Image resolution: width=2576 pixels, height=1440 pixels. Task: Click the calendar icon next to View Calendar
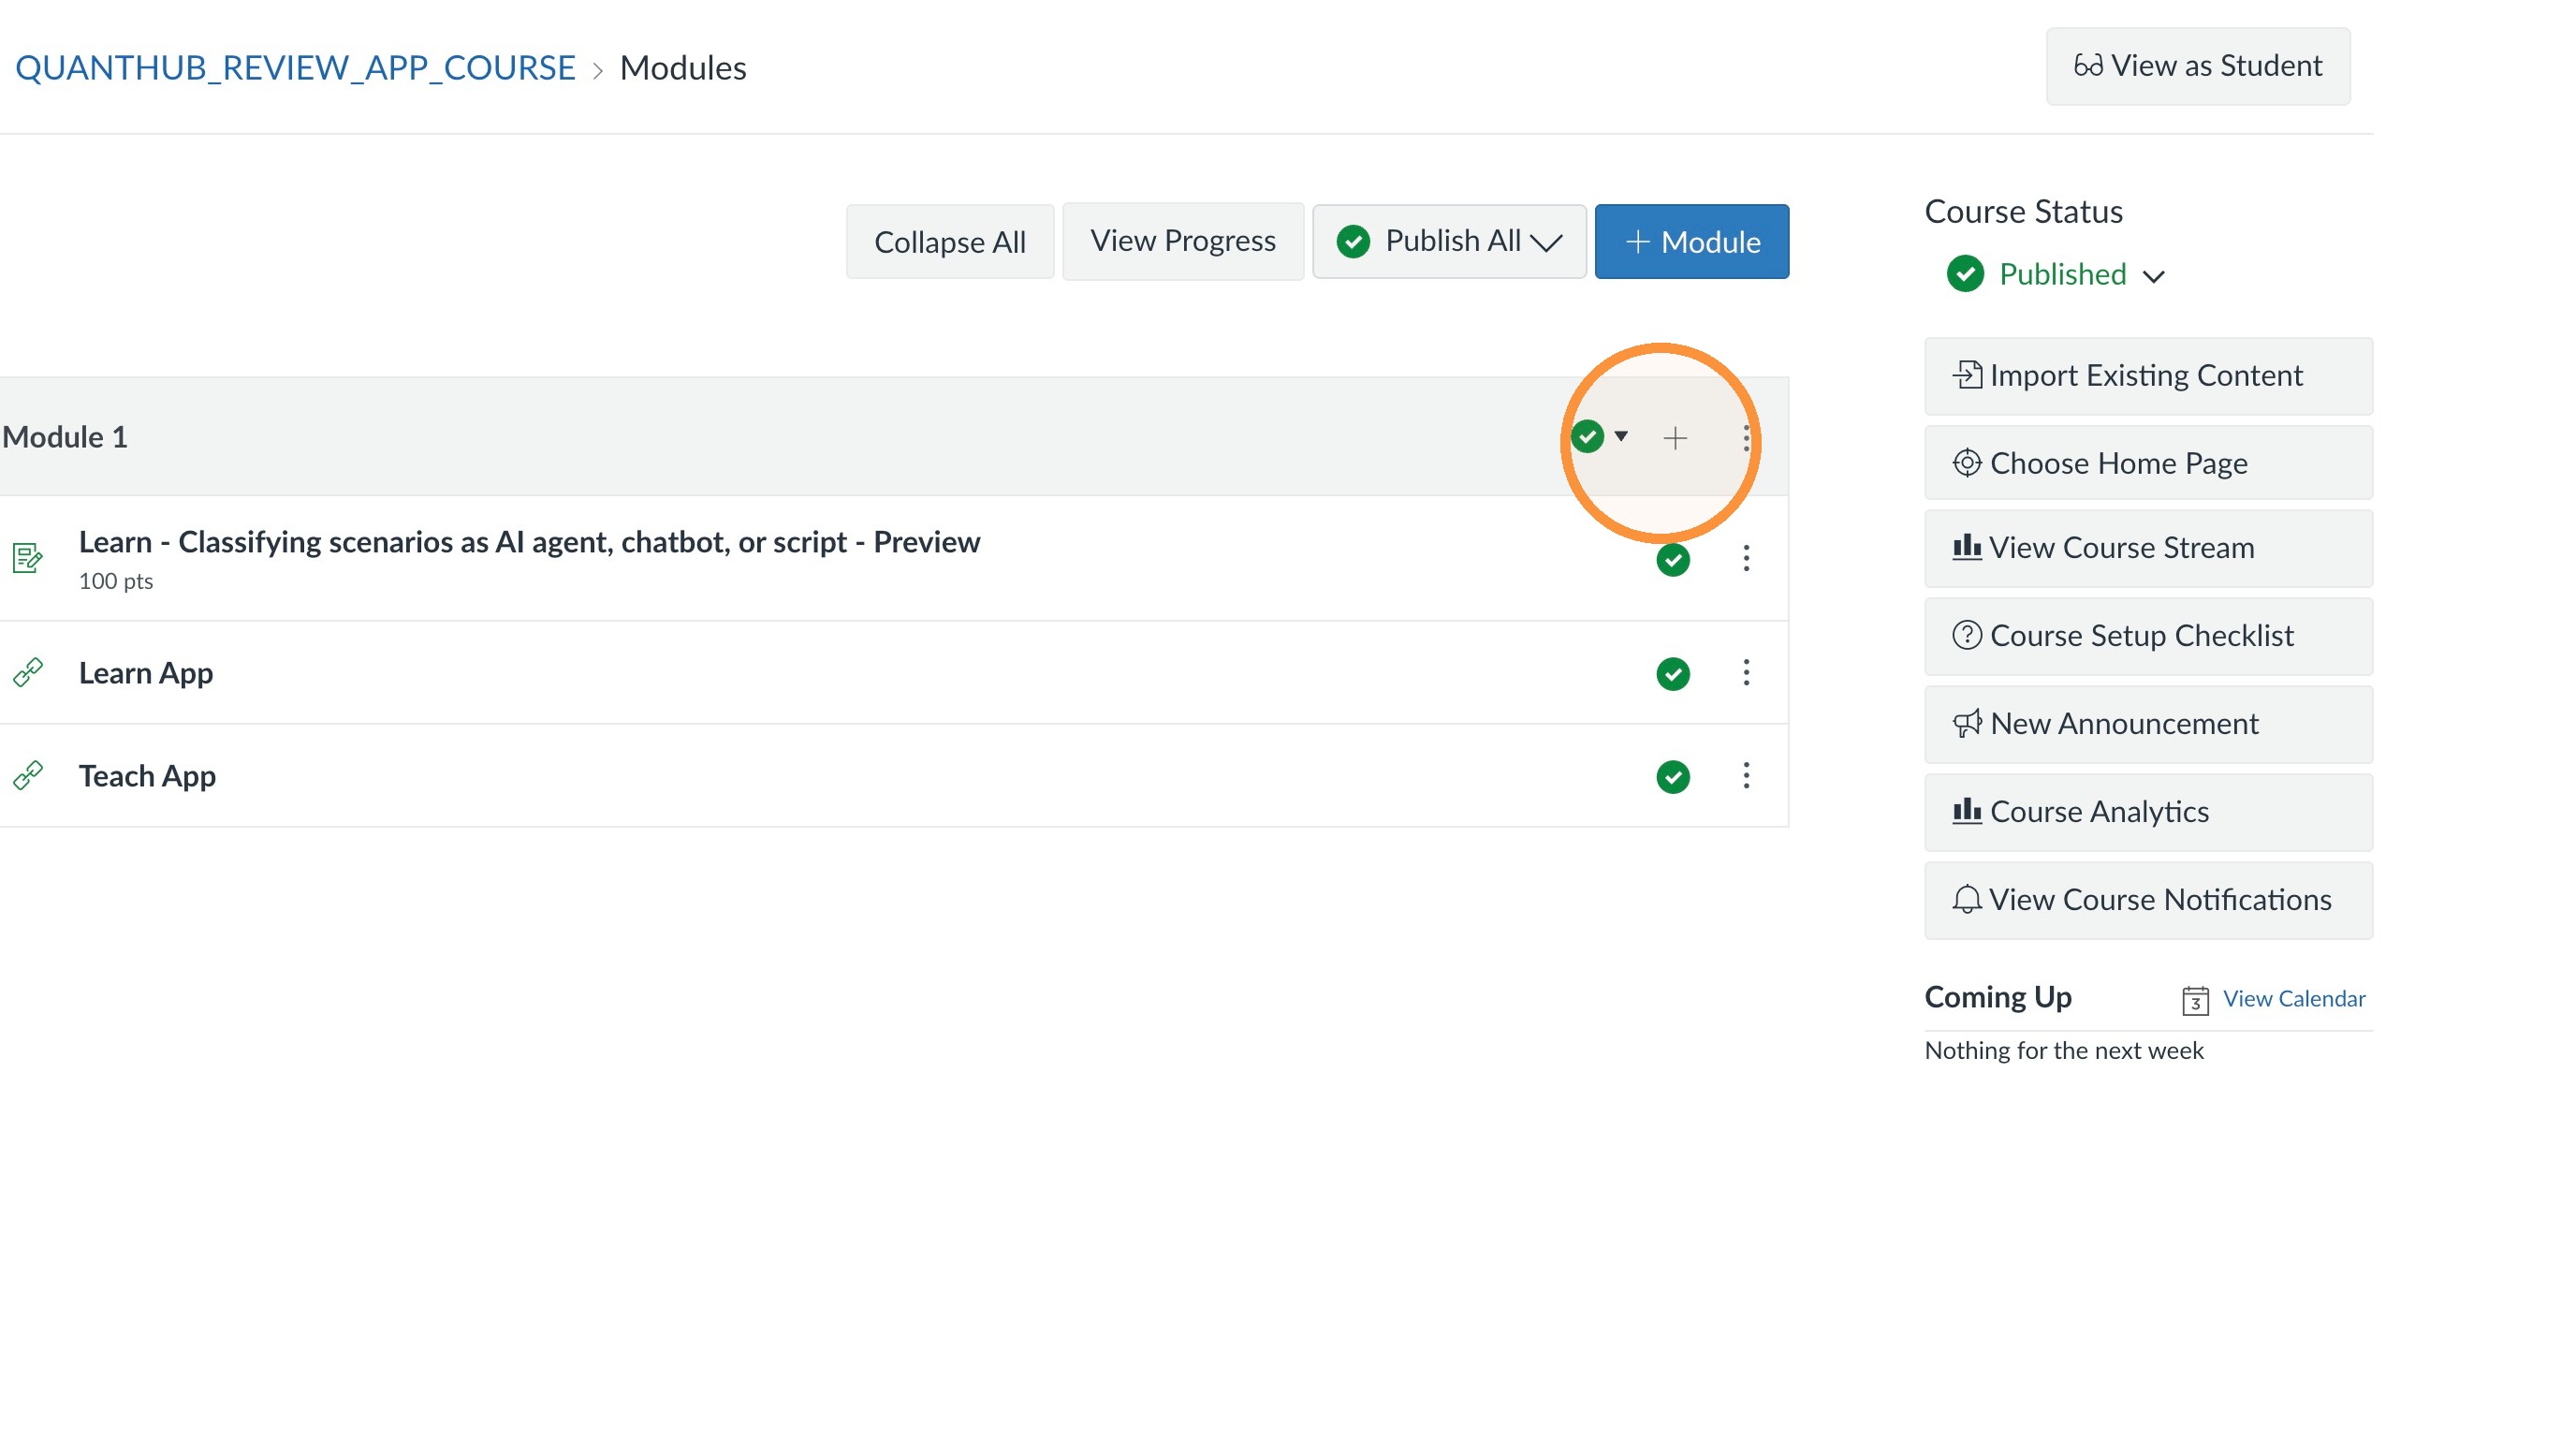point(2195,1000)
